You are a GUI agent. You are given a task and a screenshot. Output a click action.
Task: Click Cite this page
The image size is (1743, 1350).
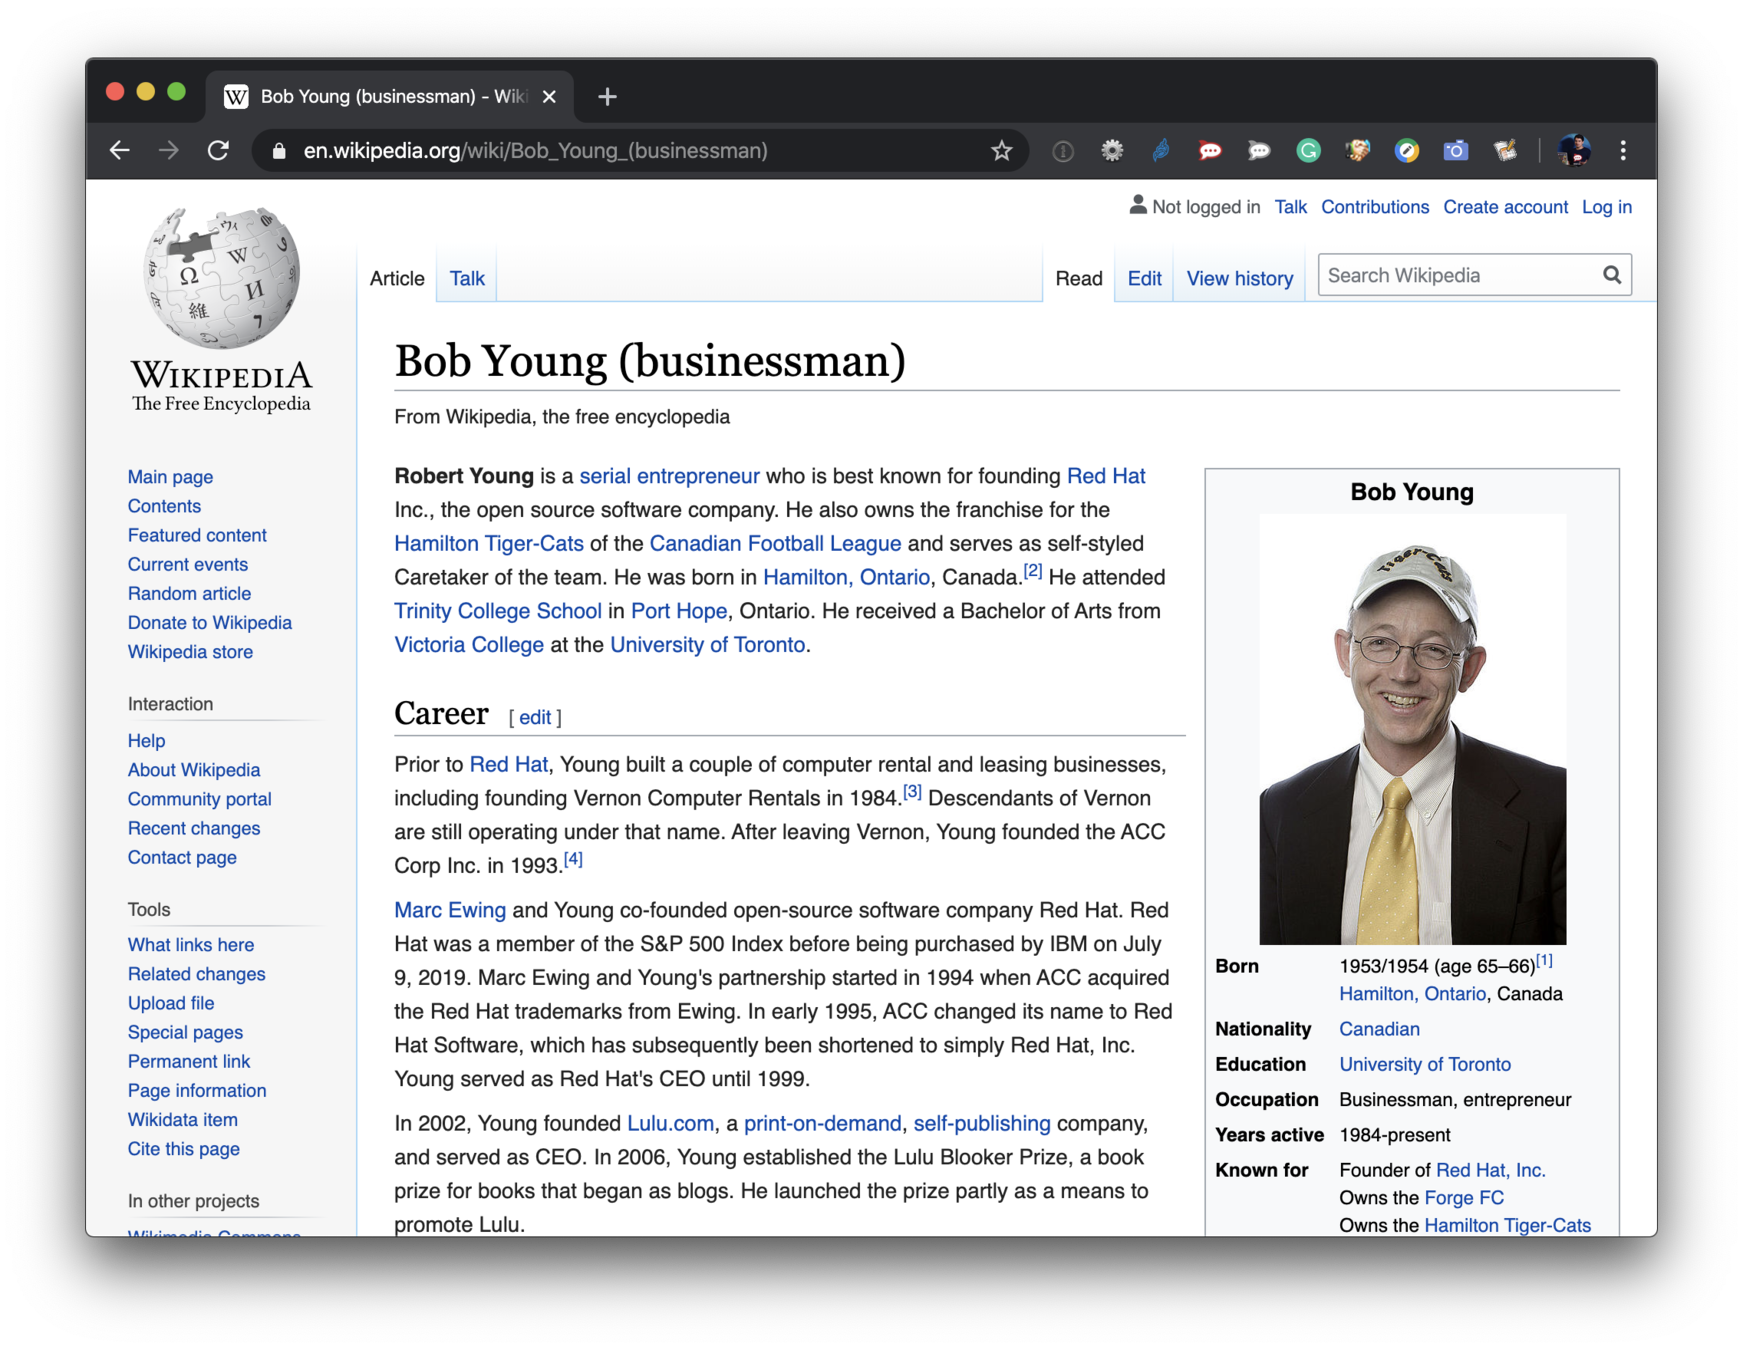184,1148
